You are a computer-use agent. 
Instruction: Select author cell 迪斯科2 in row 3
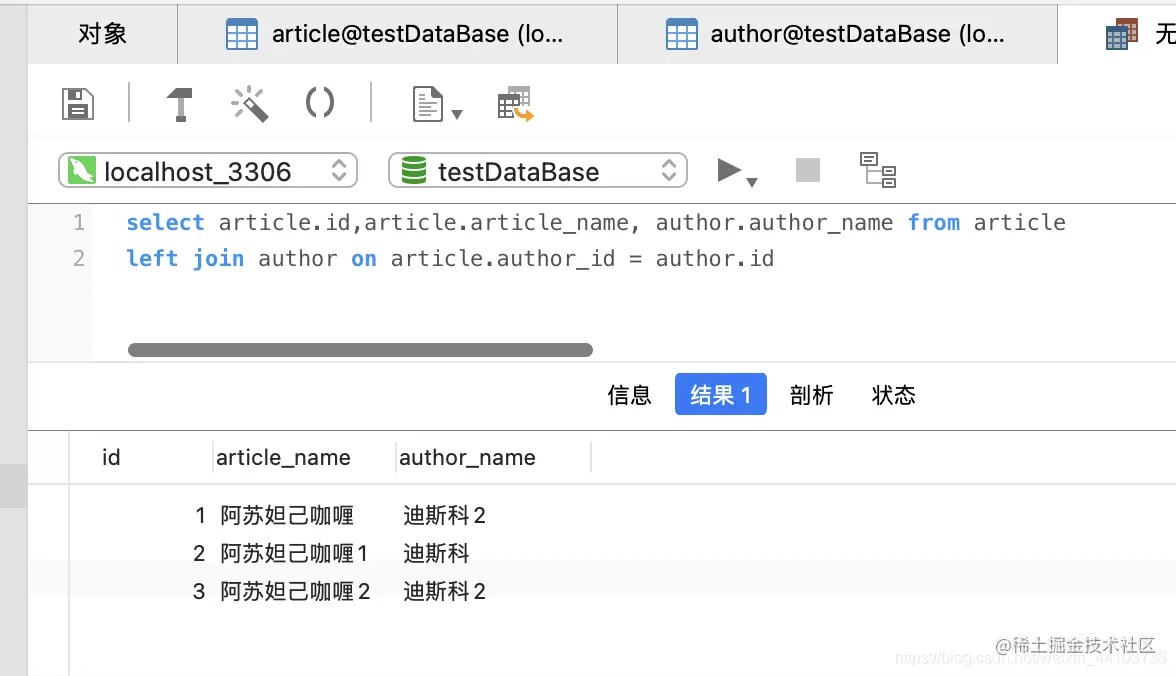445,591
